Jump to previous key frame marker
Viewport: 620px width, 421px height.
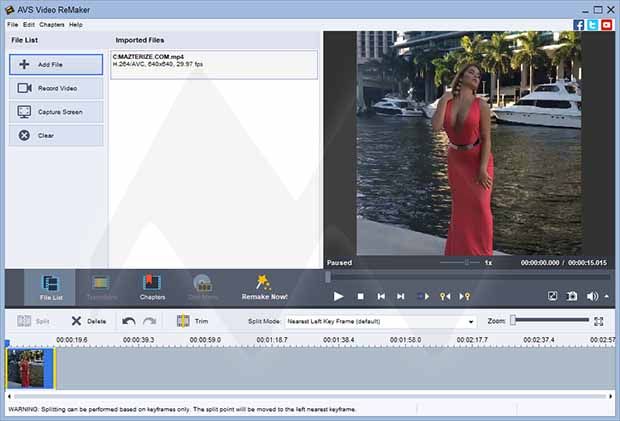coord(445,296)
